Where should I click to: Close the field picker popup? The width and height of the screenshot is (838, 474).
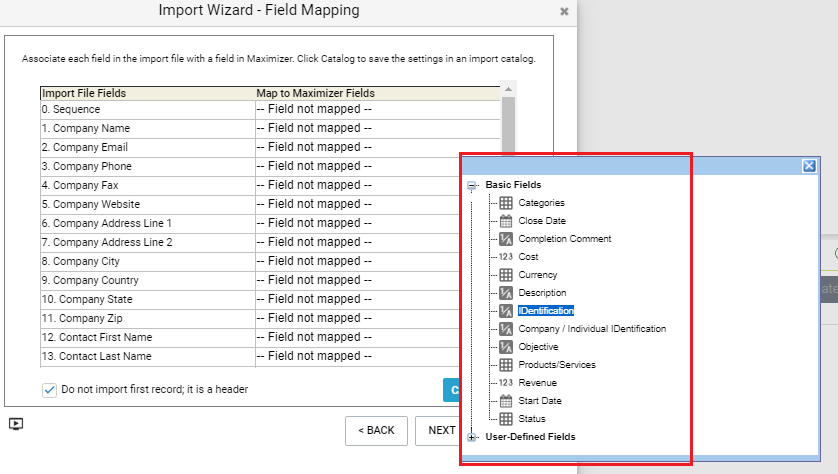(809, 166)
